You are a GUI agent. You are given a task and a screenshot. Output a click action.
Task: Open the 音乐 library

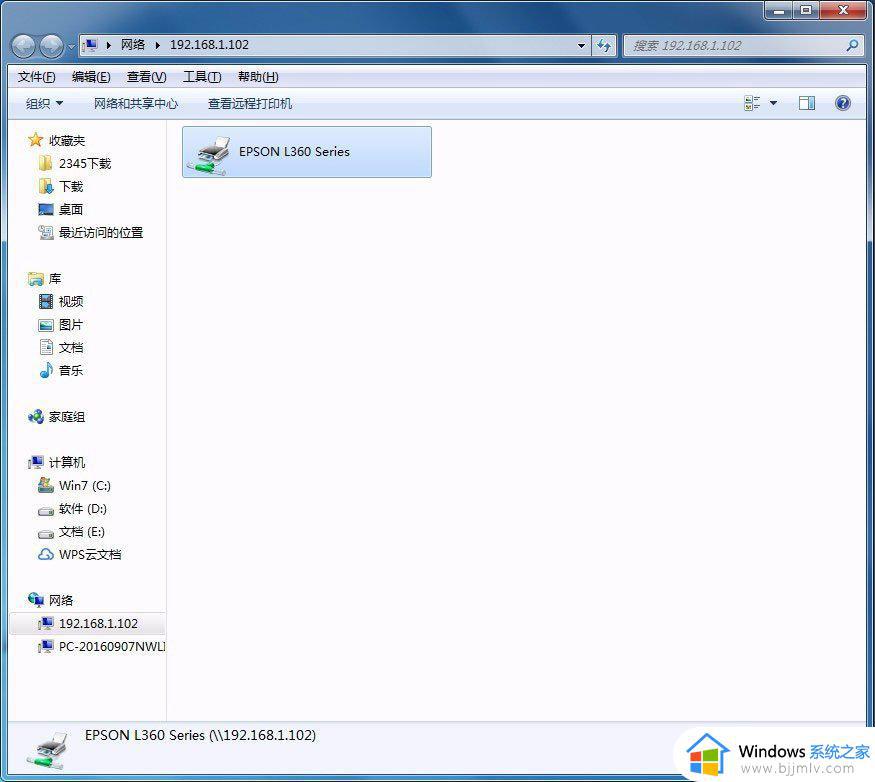pos(71,371)
